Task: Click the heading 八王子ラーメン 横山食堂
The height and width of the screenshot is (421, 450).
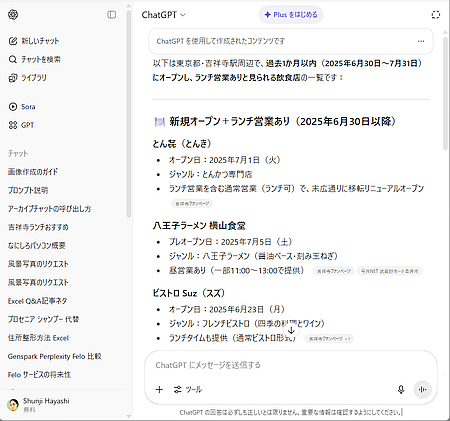Action: tap(199, 226)
